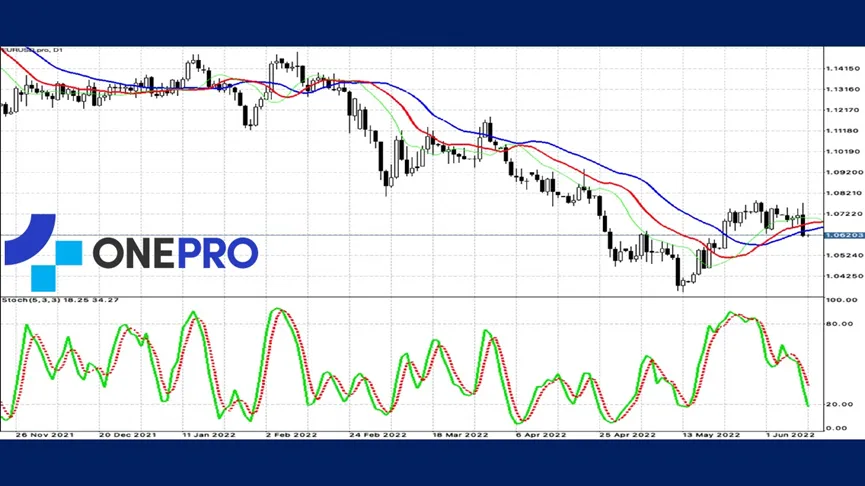Click the 11 Jan 2022 date label
This screenshot has height=486, width=865.
209,435
